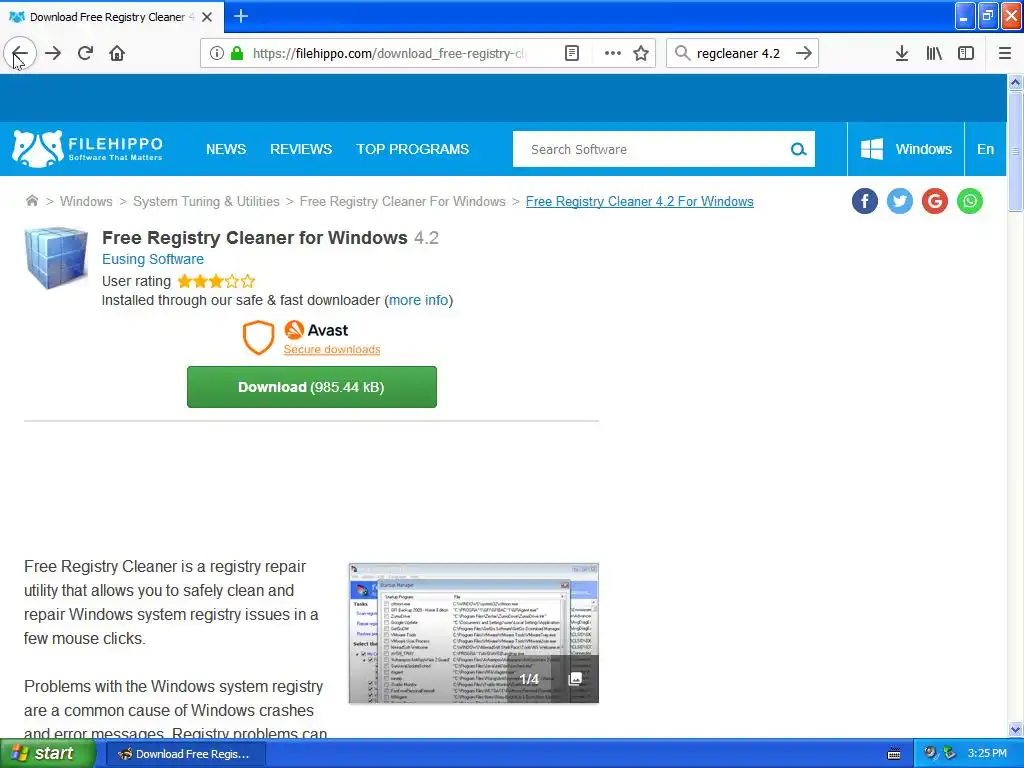Click Windows breadcrumb link
The height and width of the screenshot is (768, 1024).
[x=86, y=201]
